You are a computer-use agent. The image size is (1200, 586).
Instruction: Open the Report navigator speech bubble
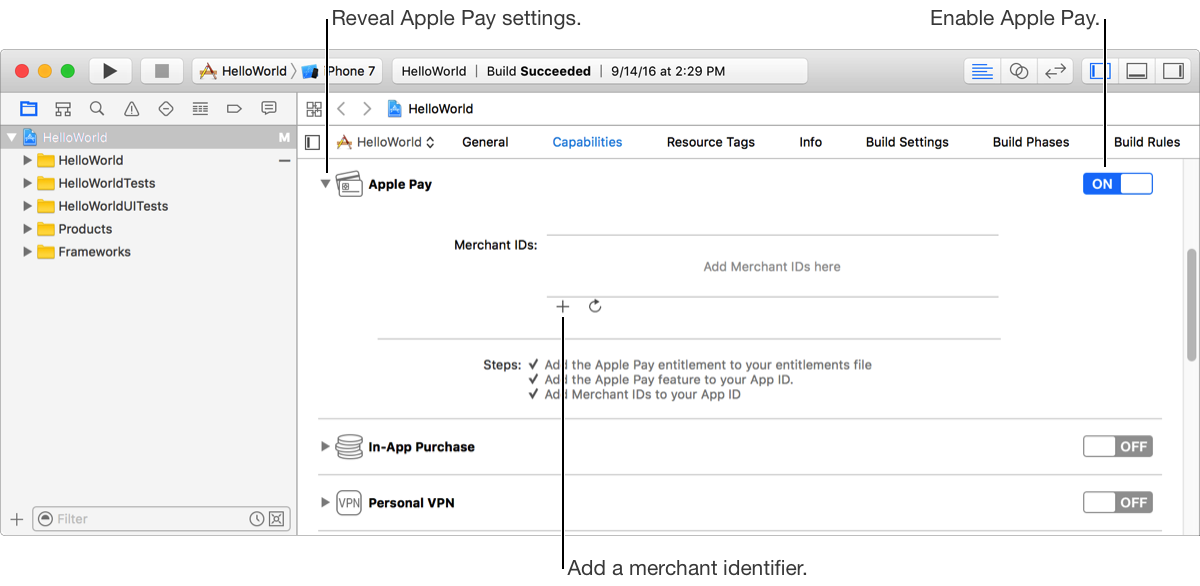pyautogui.click(x=268, y=108)
